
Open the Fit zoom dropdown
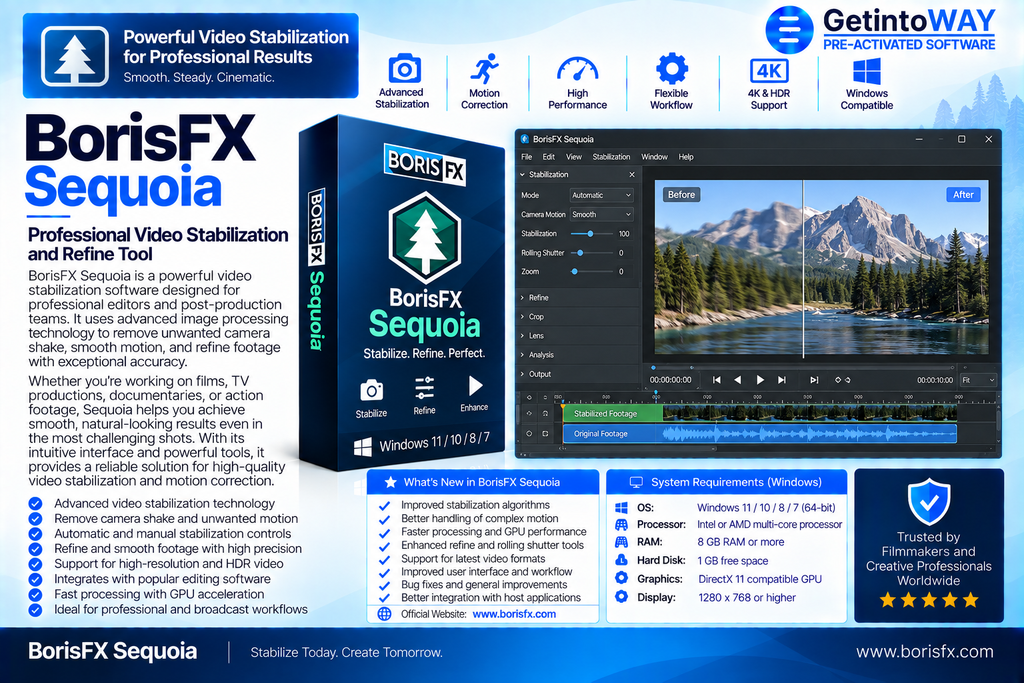pyautogui.click(x=978, y=380)
